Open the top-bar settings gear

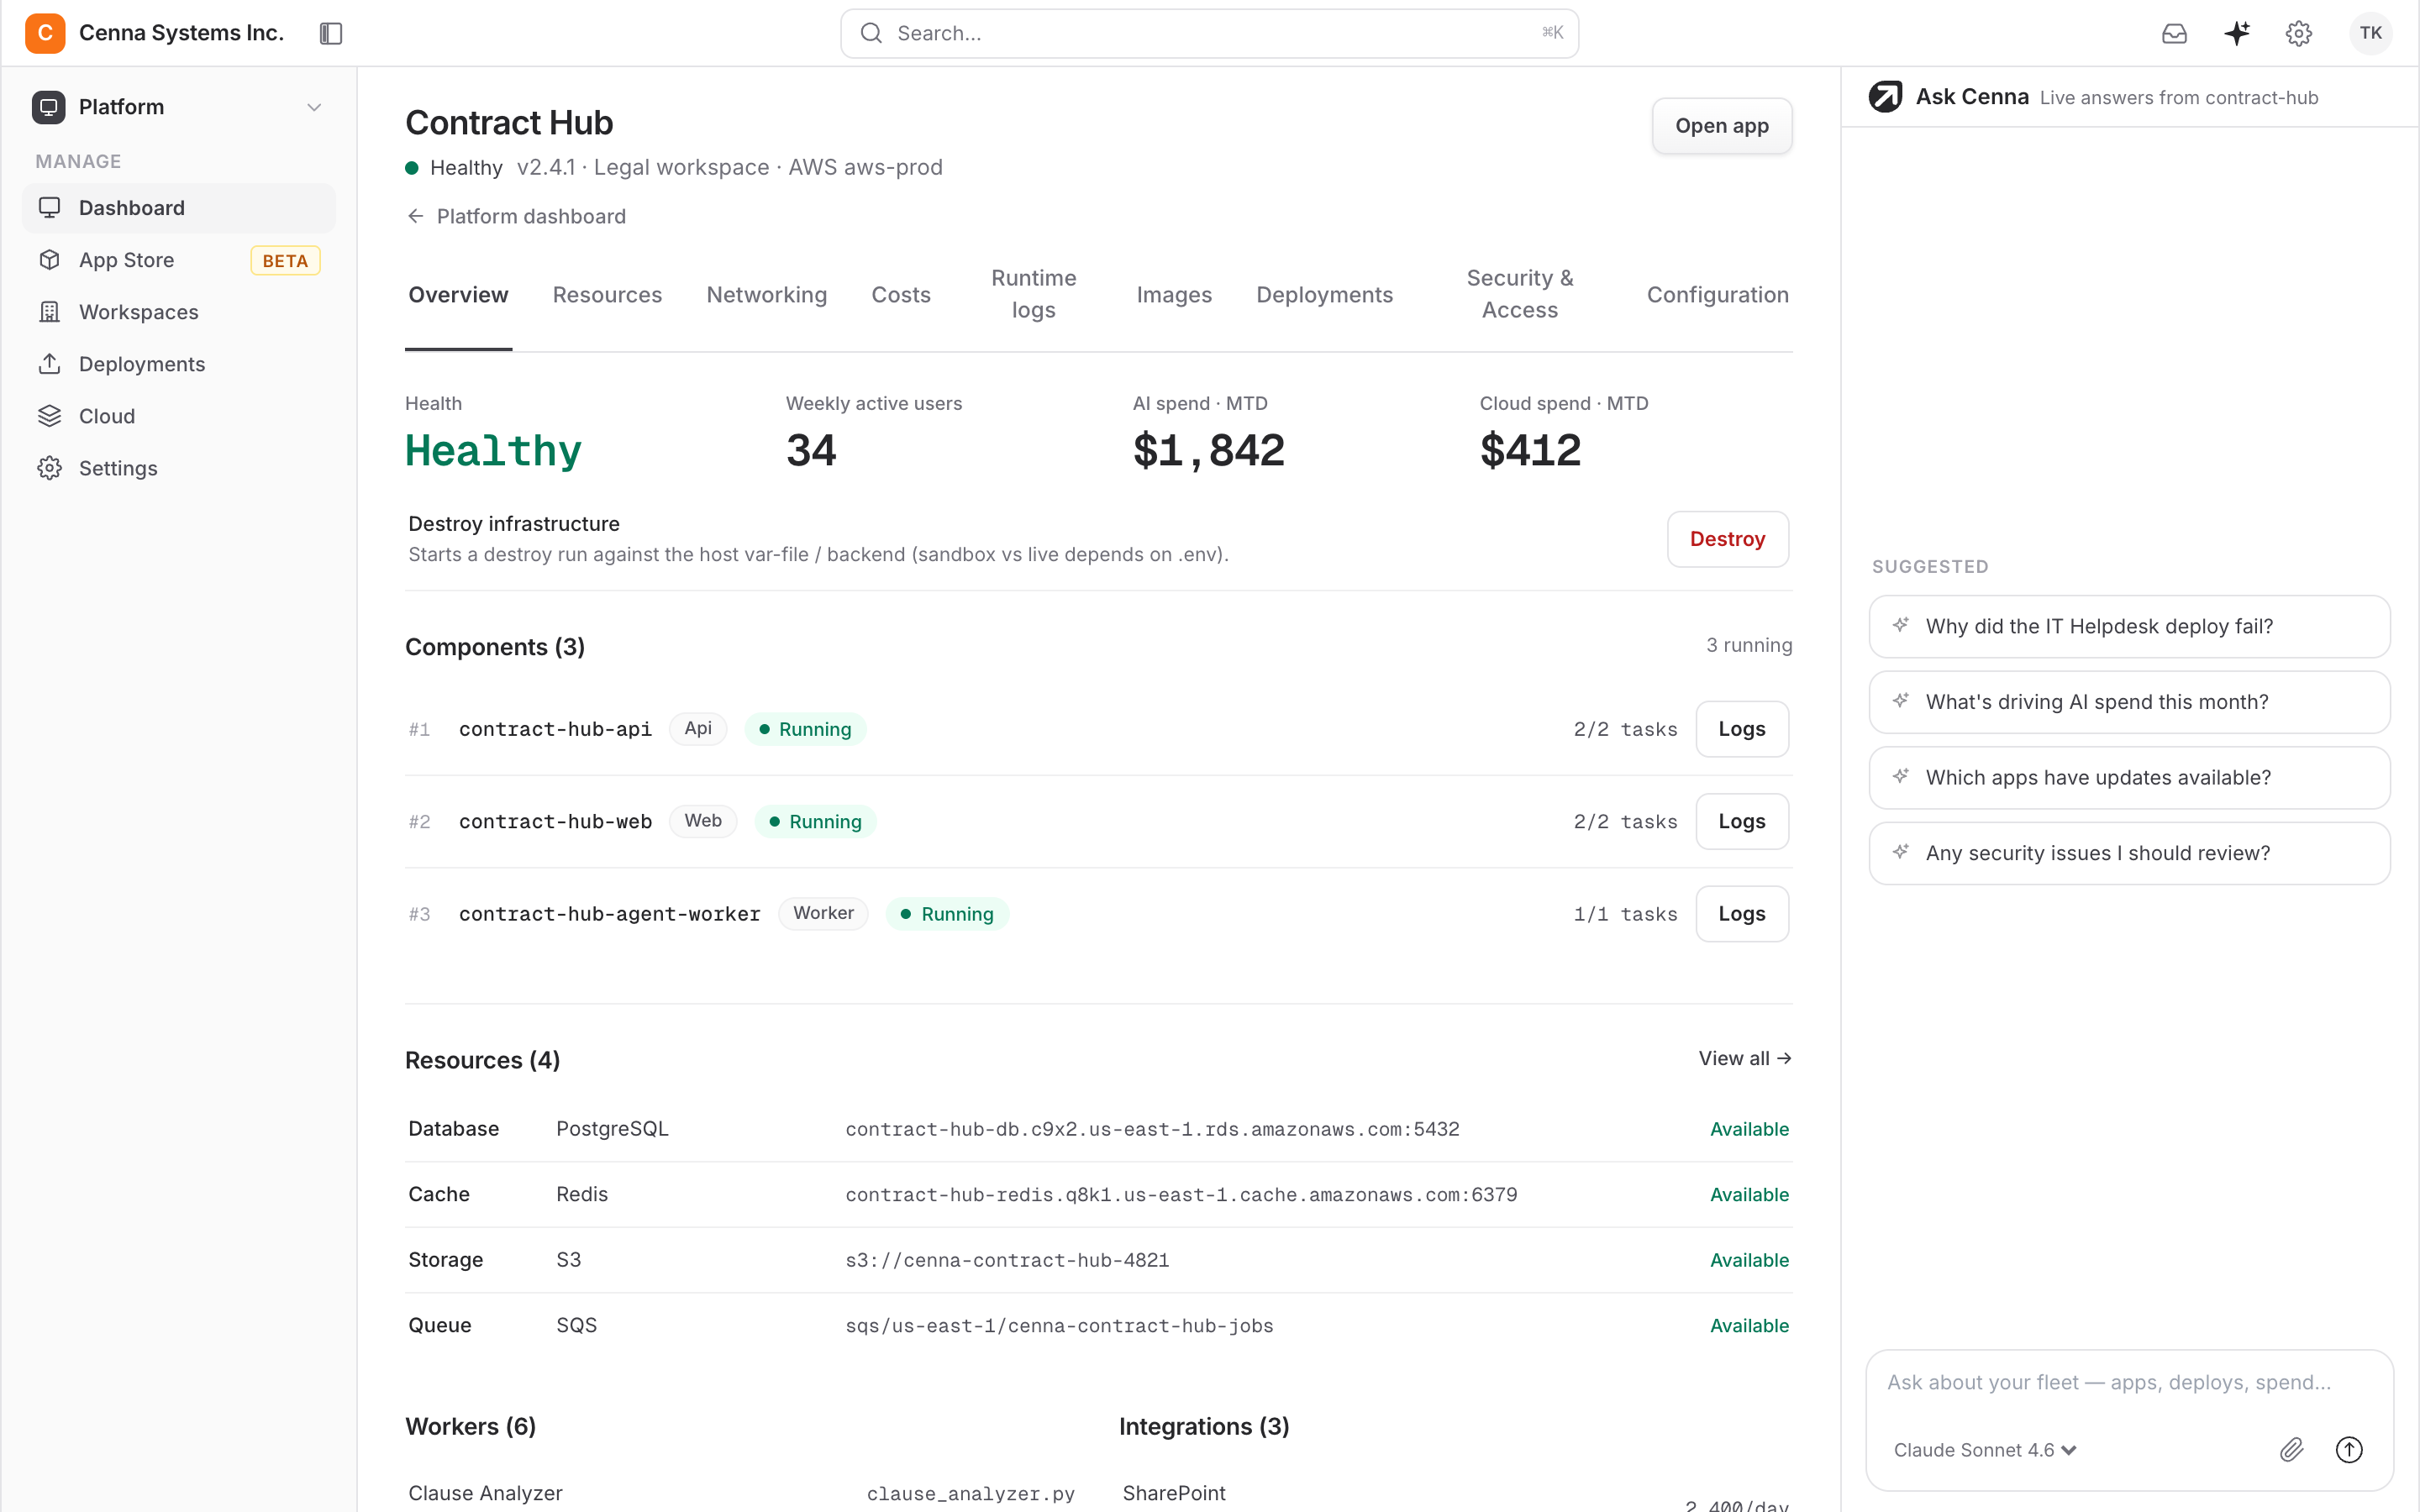(x=2299, y=33)
